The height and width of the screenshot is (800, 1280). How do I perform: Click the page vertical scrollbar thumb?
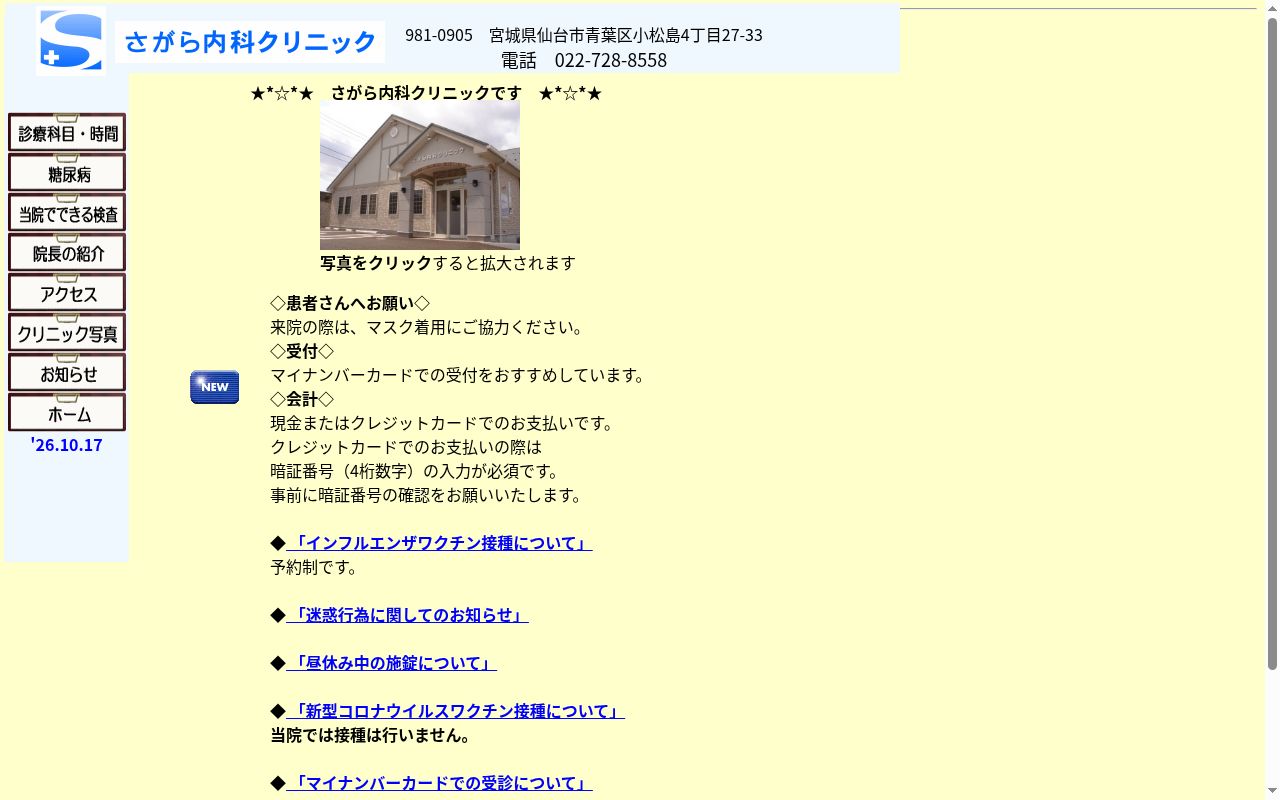pyautogui.click(x=1272, y=343)
